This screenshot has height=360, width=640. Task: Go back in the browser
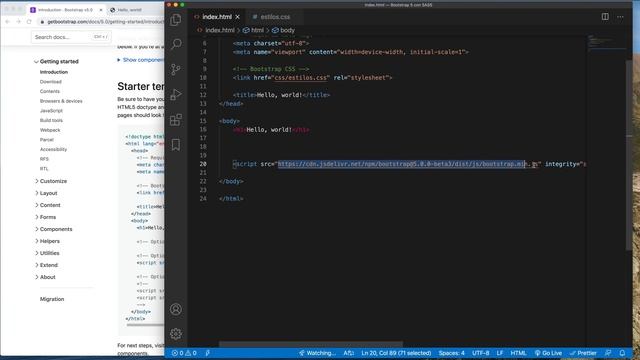coord(7,22)
